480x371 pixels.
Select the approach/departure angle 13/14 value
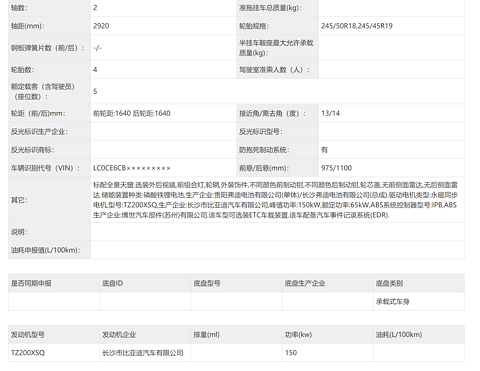(330, 113)
